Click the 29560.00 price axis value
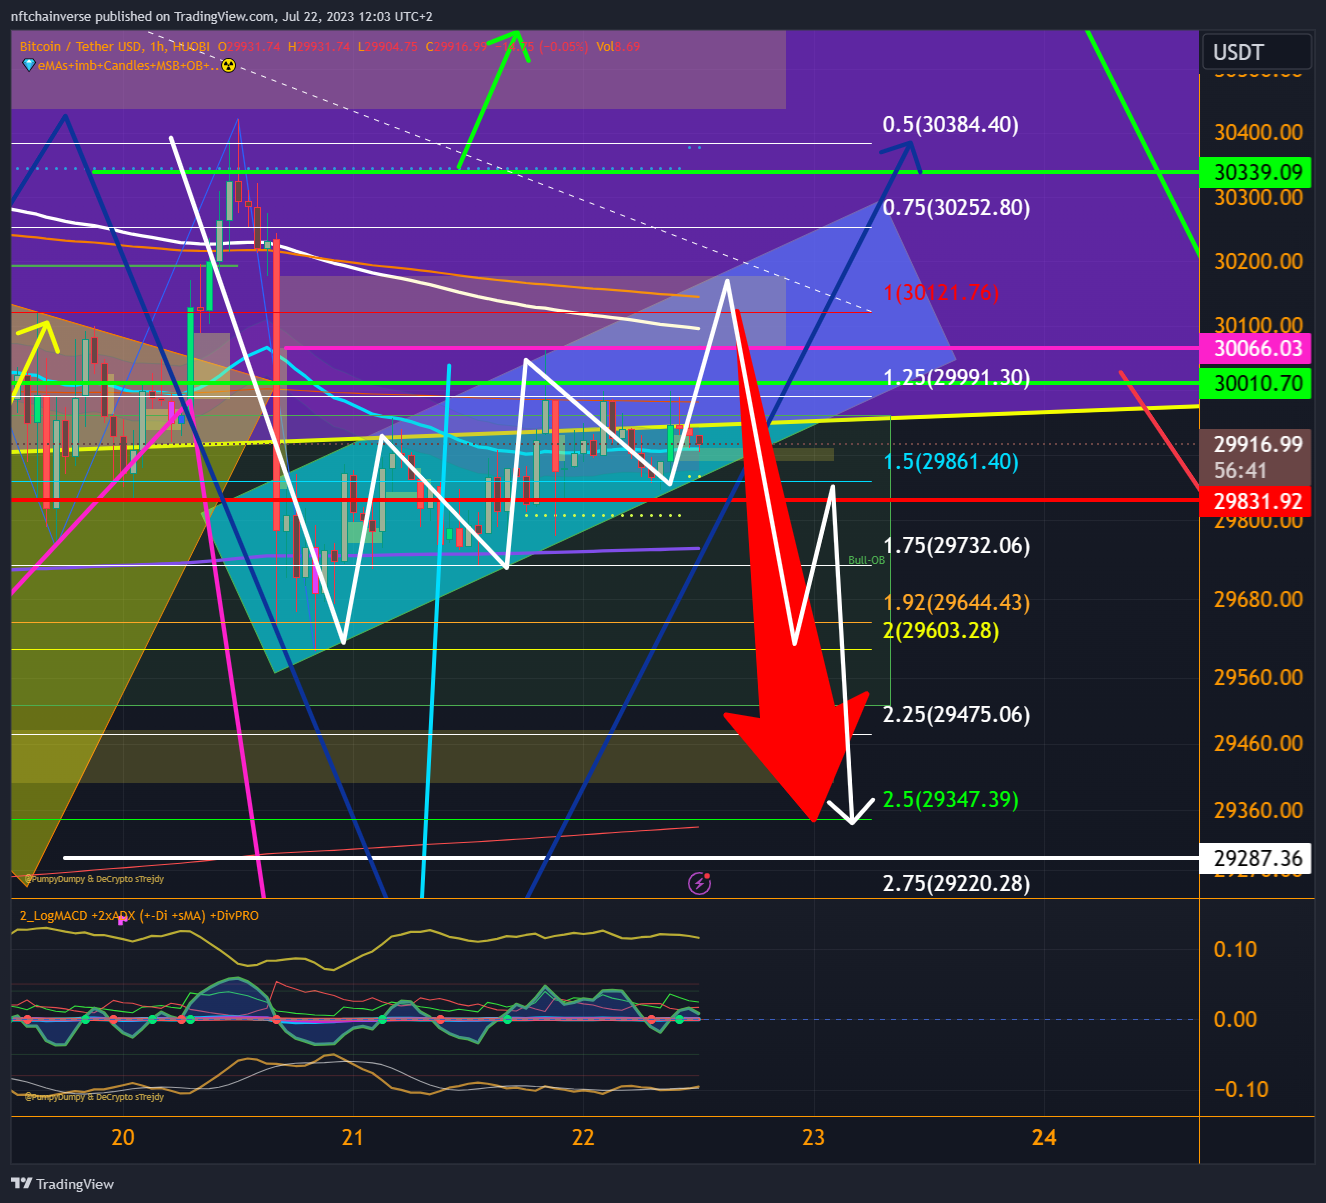 coord(1258,677)
